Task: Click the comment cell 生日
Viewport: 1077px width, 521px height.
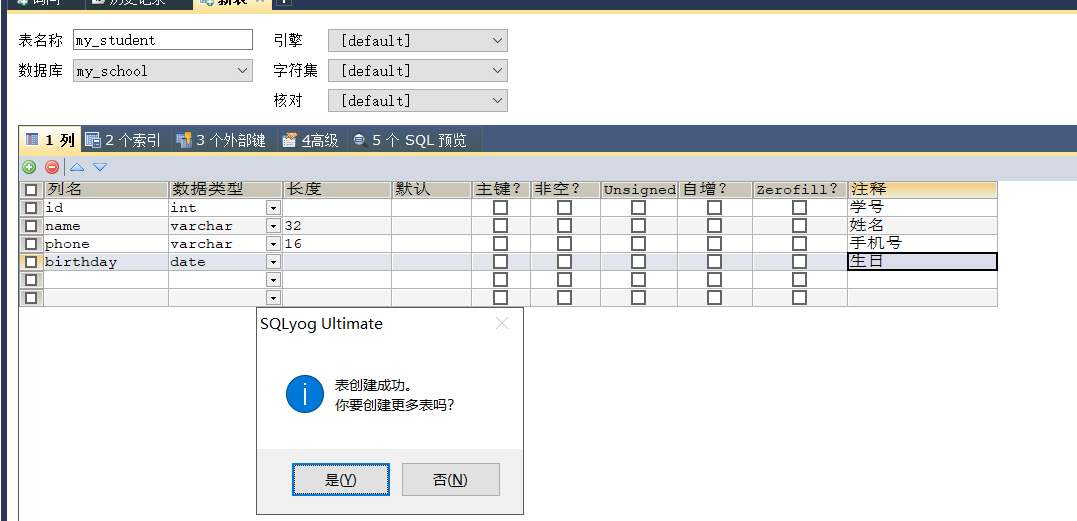Action: click(x=922, y=262)
